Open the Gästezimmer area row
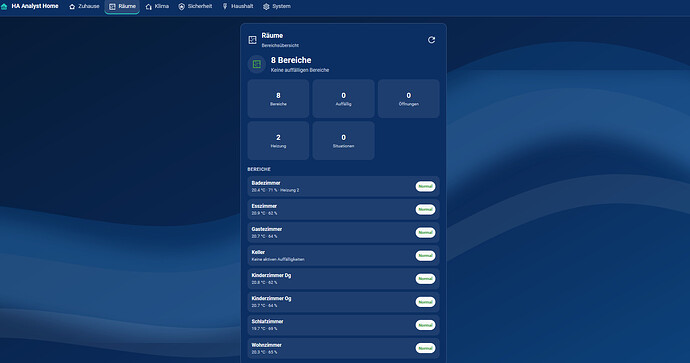The image size is (690, 363). coord(343,233)
